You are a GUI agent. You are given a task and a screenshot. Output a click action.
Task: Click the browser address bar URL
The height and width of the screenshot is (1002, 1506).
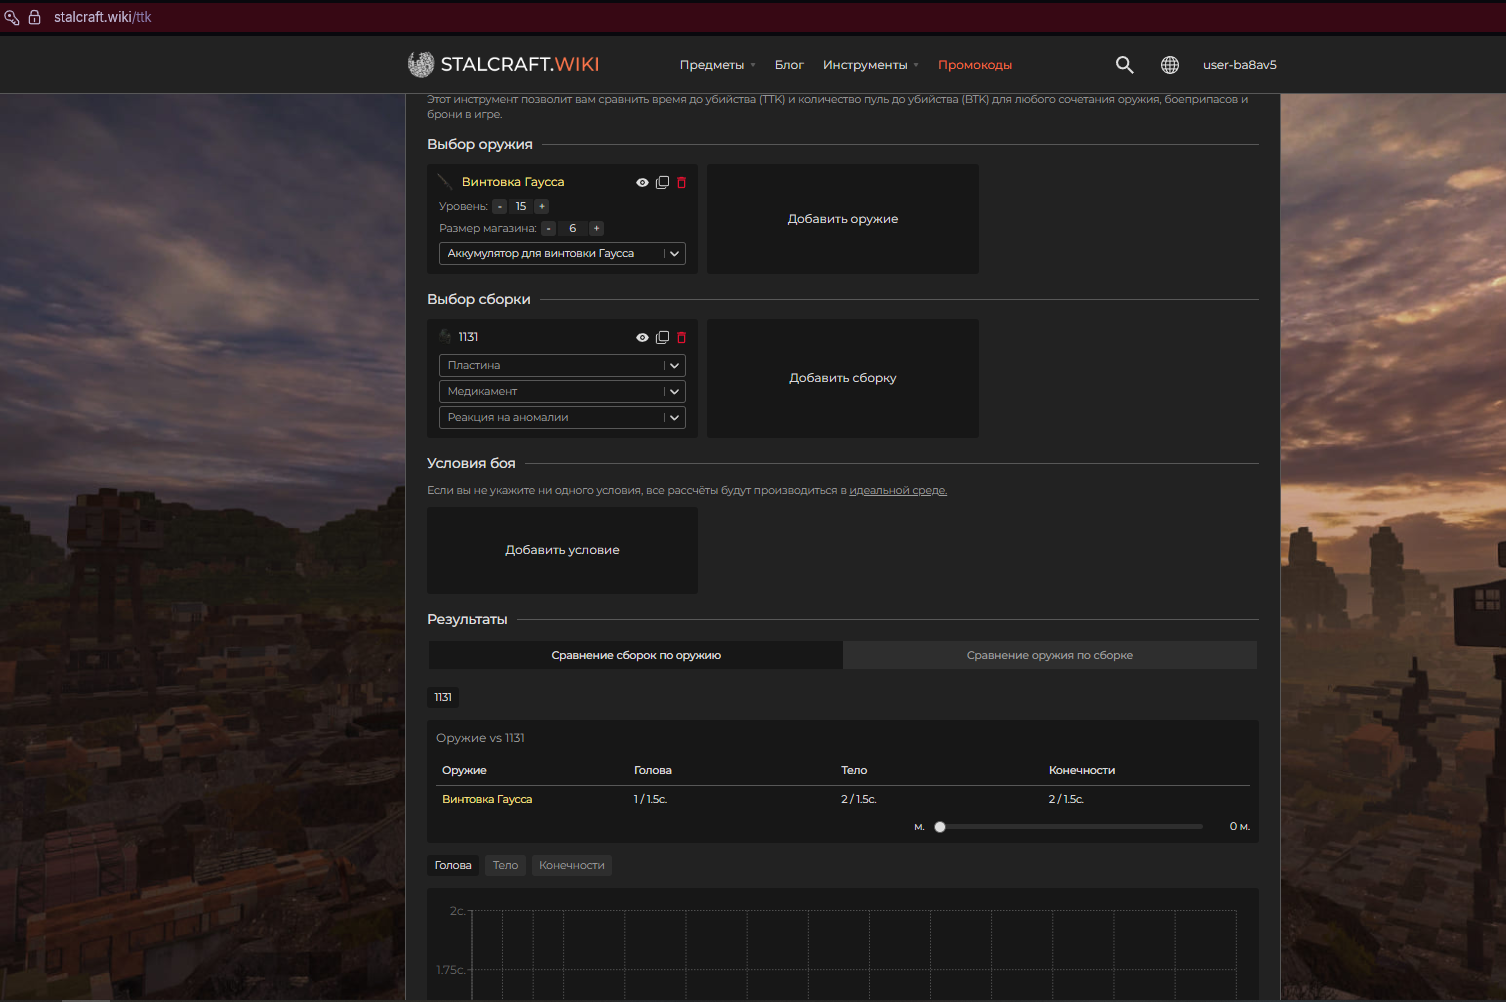(x=103, y=17)
